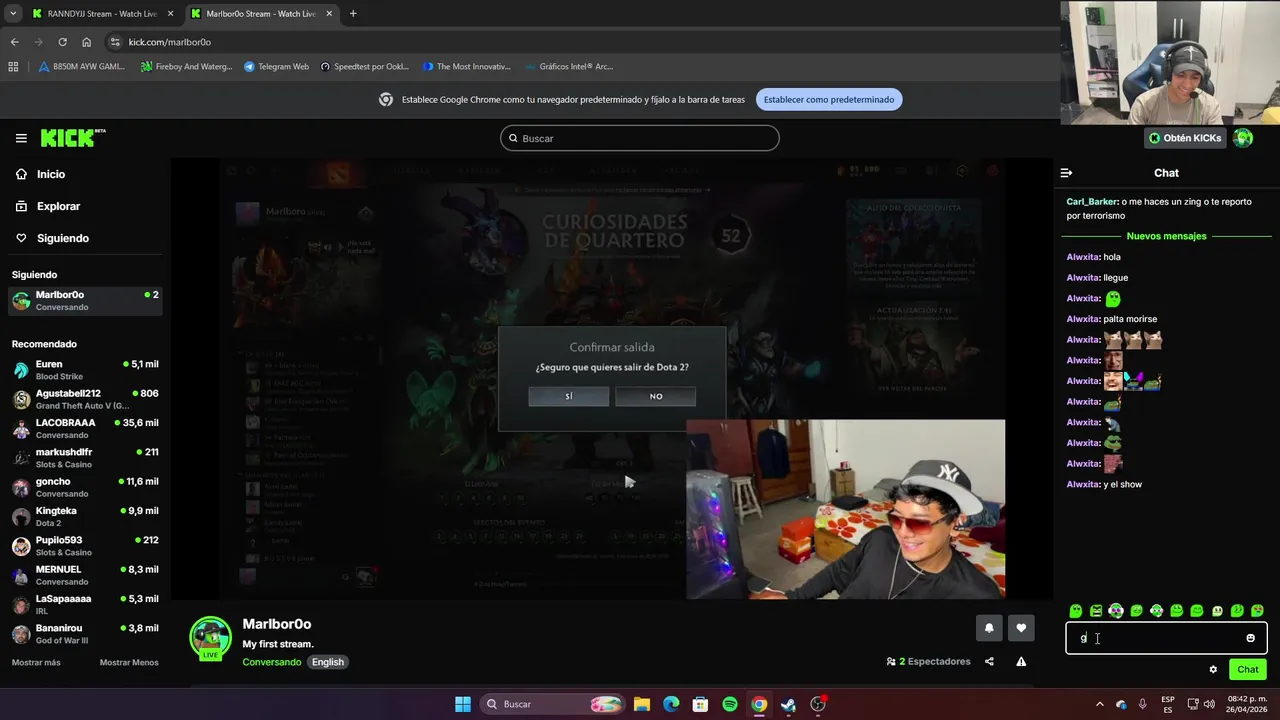Show hidden system tray icons
Screen dimensions: 1280x720
click(1100, 704)
